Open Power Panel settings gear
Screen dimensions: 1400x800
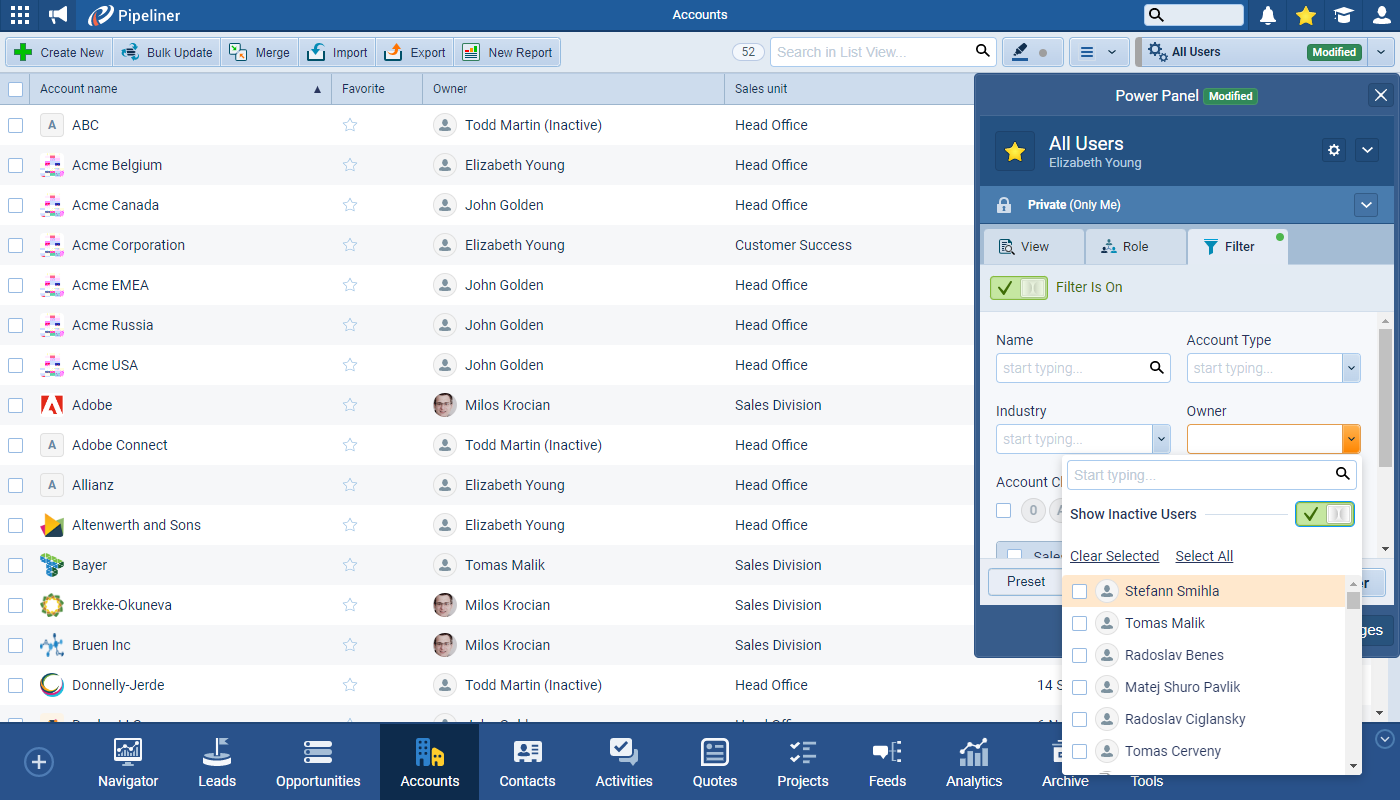1333,150
